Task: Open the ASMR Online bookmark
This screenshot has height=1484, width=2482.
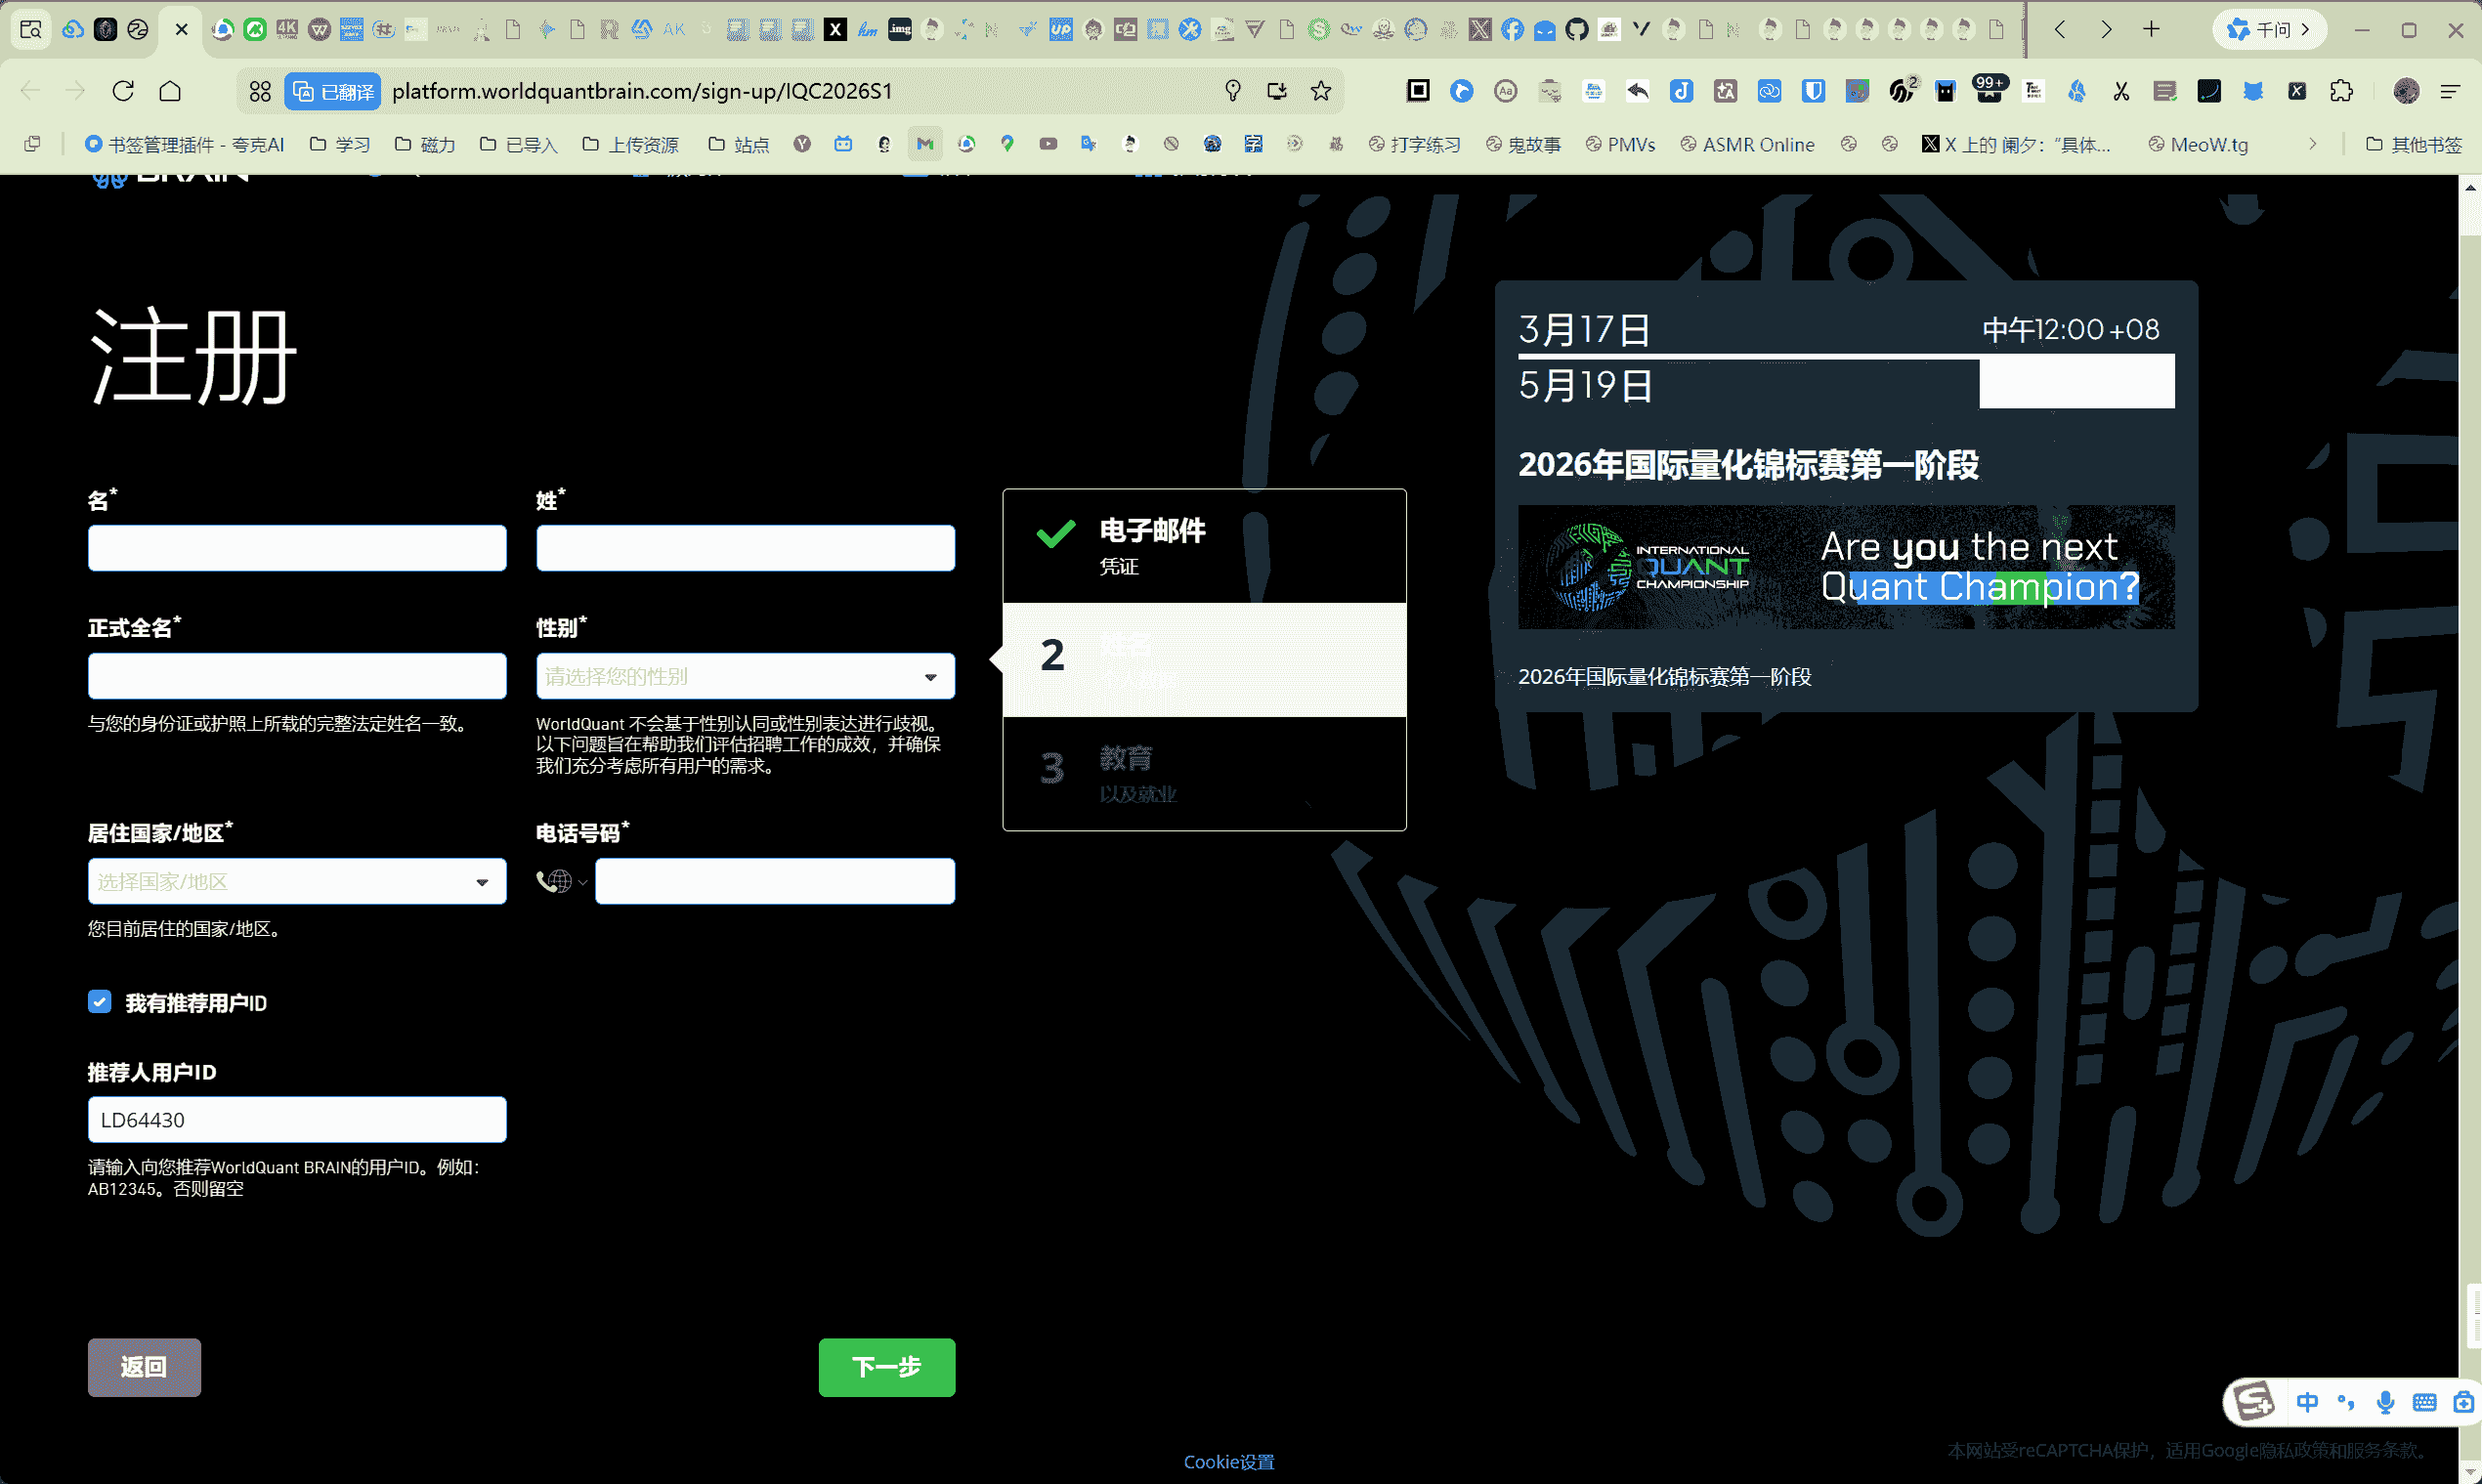Action: tap(1748, 144)
